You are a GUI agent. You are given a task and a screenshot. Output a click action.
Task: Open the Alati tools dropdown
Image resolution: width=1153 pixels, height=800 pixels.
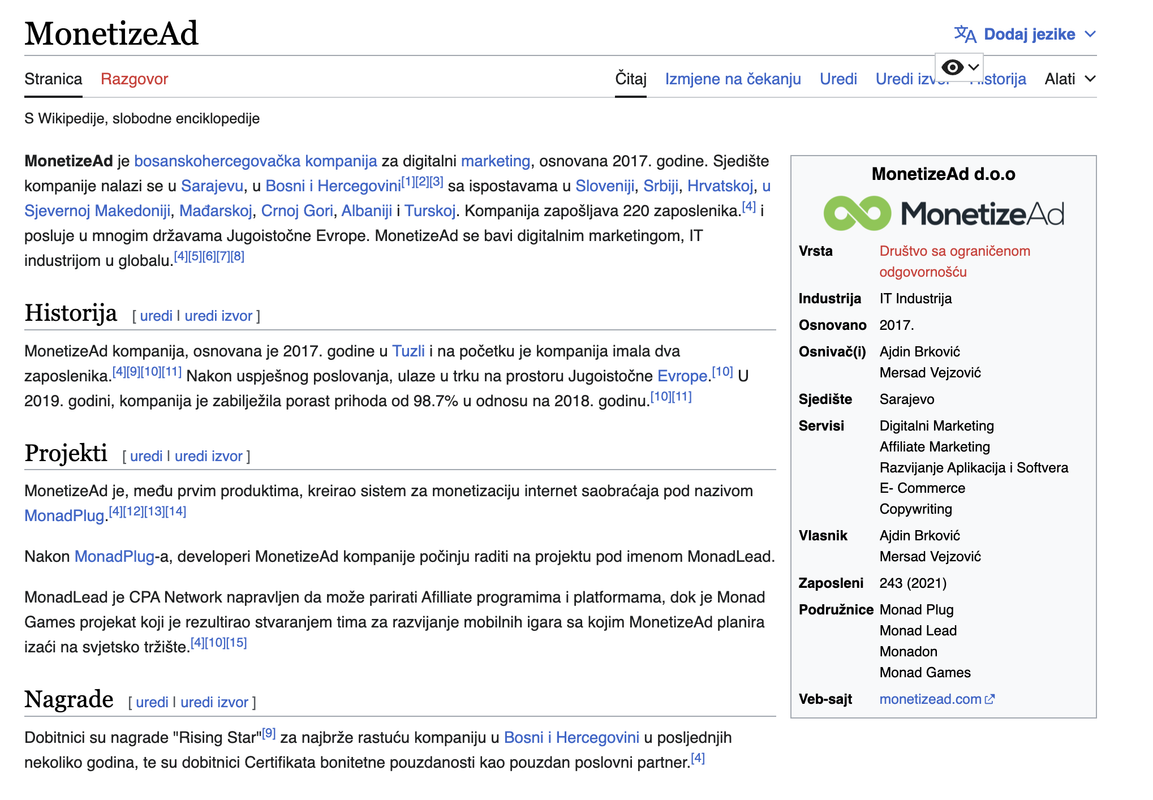(x=1070, y=79)
